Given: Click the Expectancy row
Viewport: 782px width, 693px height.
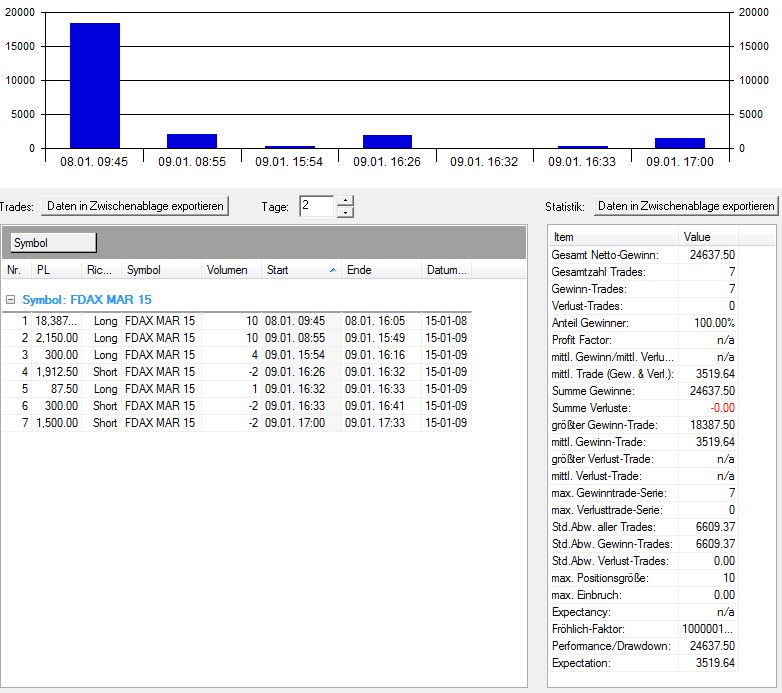Looking at the screenshot, I should 643,611.
